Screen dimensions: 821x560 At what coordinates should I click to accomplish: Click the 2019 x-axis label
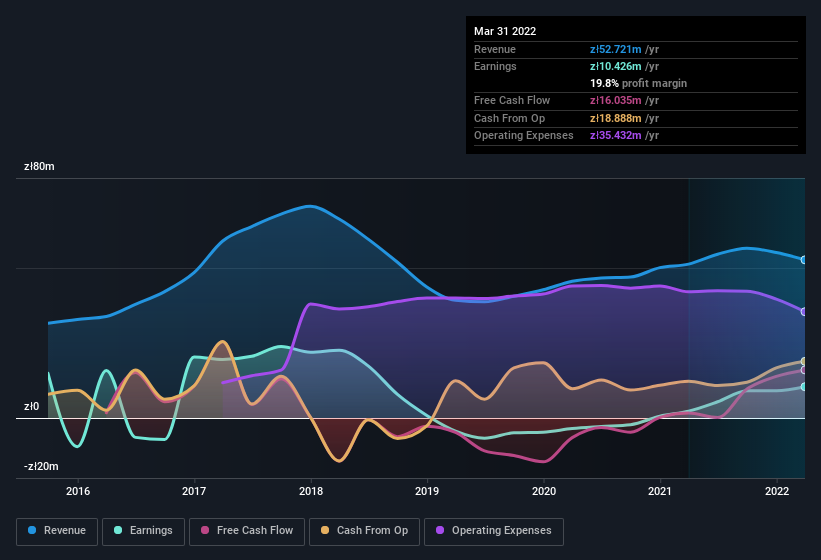tap(427, 491)
